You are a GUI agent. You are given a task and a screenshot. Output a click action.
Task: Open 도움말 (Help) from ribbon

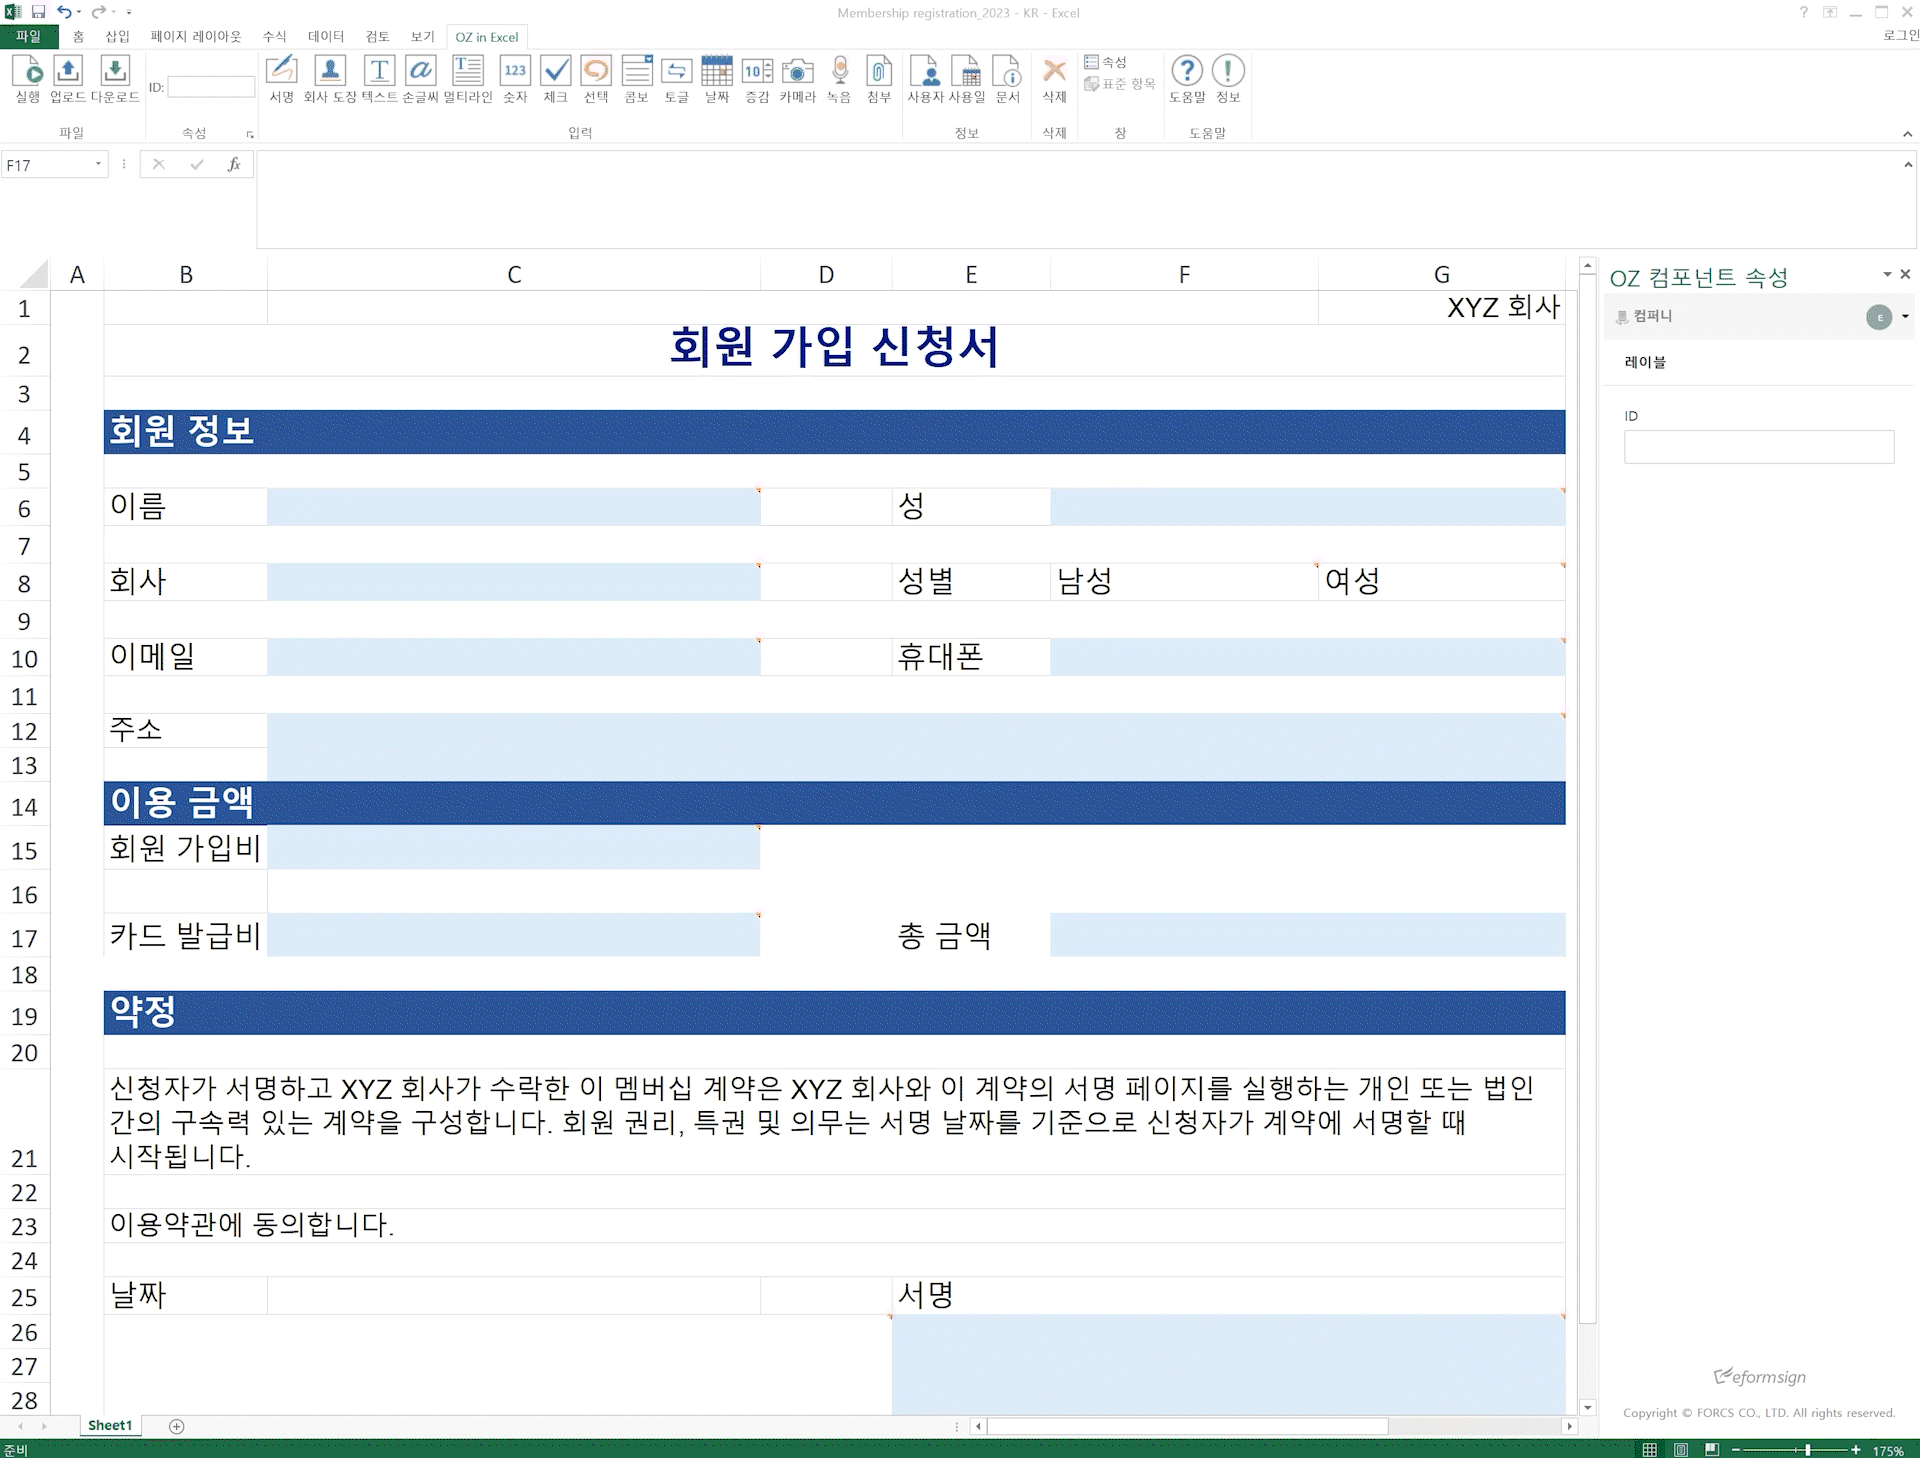pos(1187,79)
